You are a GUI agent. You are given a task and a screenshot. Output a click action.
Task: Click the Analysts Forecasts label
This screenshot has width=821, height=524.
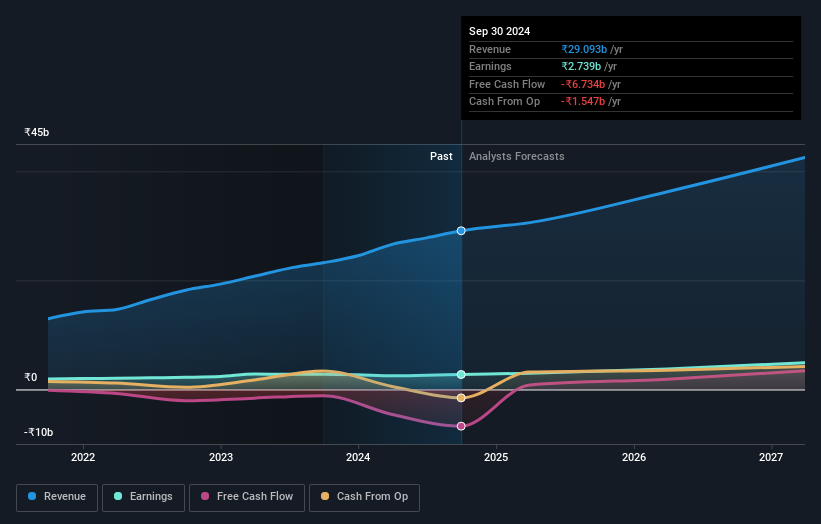(x=517, y=157)
